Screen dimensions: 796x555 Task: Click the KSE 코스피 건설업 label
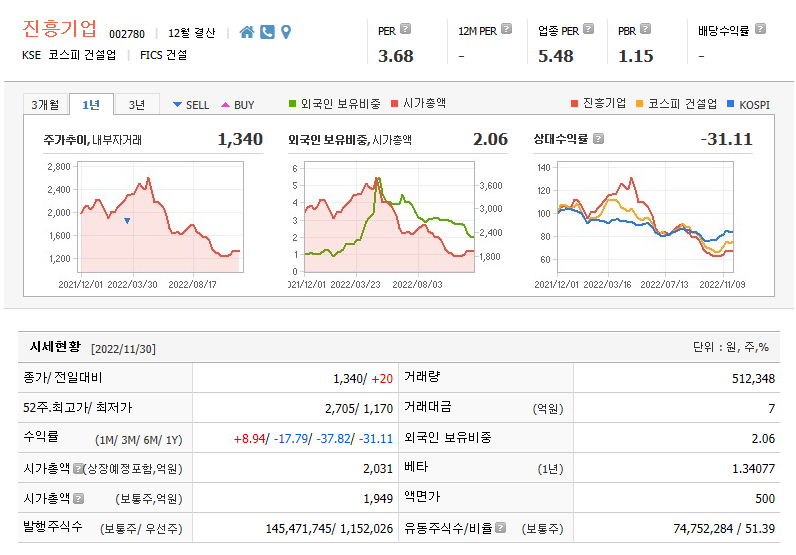(69, 55)
